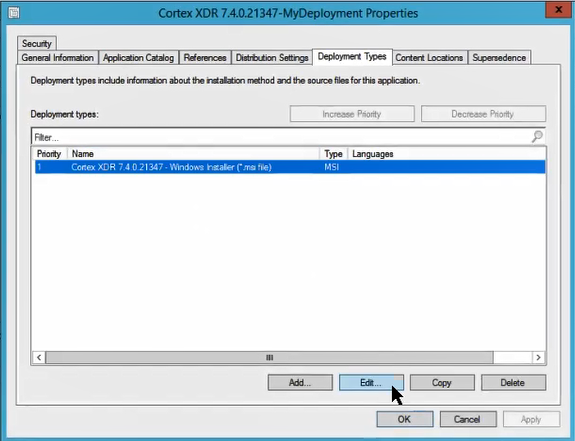This screenshot has width=575, height=441.
Task: Click the Copy button
Action: (x=442, y=383)
